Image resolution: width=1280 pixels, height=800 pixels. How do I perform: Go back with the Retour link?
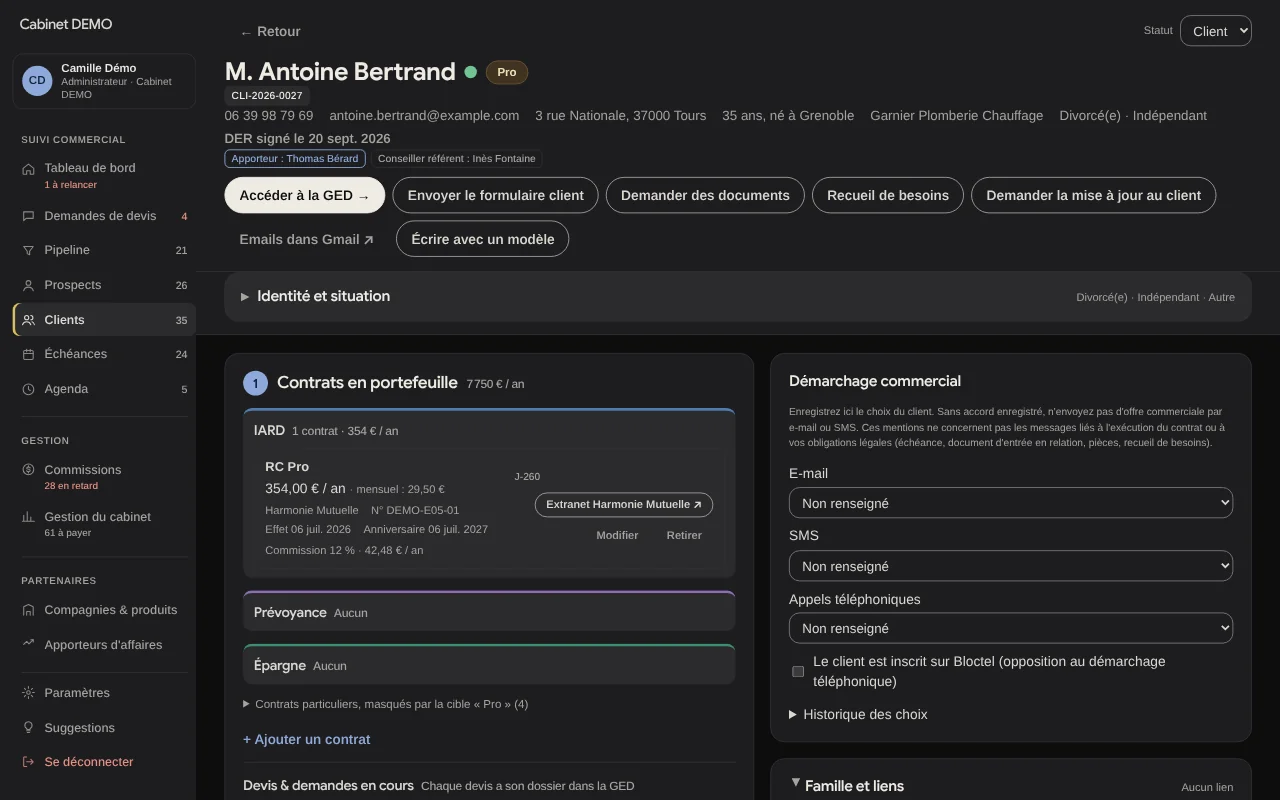[270, 32]
